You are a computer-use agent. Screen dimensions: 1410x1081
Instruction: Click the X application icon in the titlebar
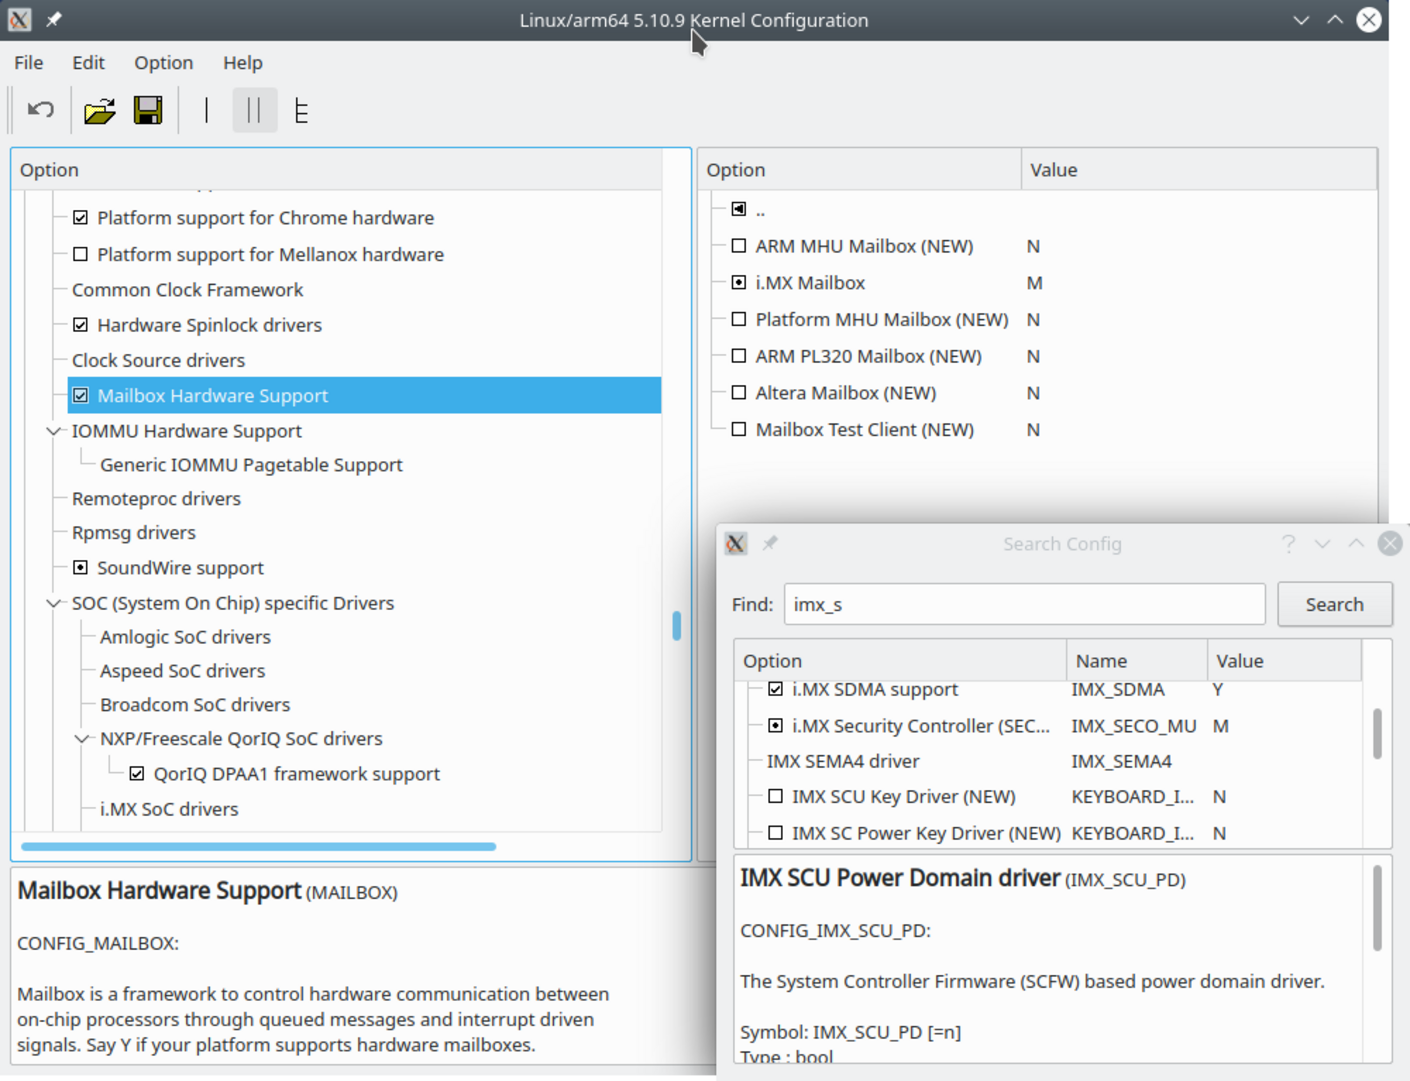pyautogui.click(x=18, y=20)
